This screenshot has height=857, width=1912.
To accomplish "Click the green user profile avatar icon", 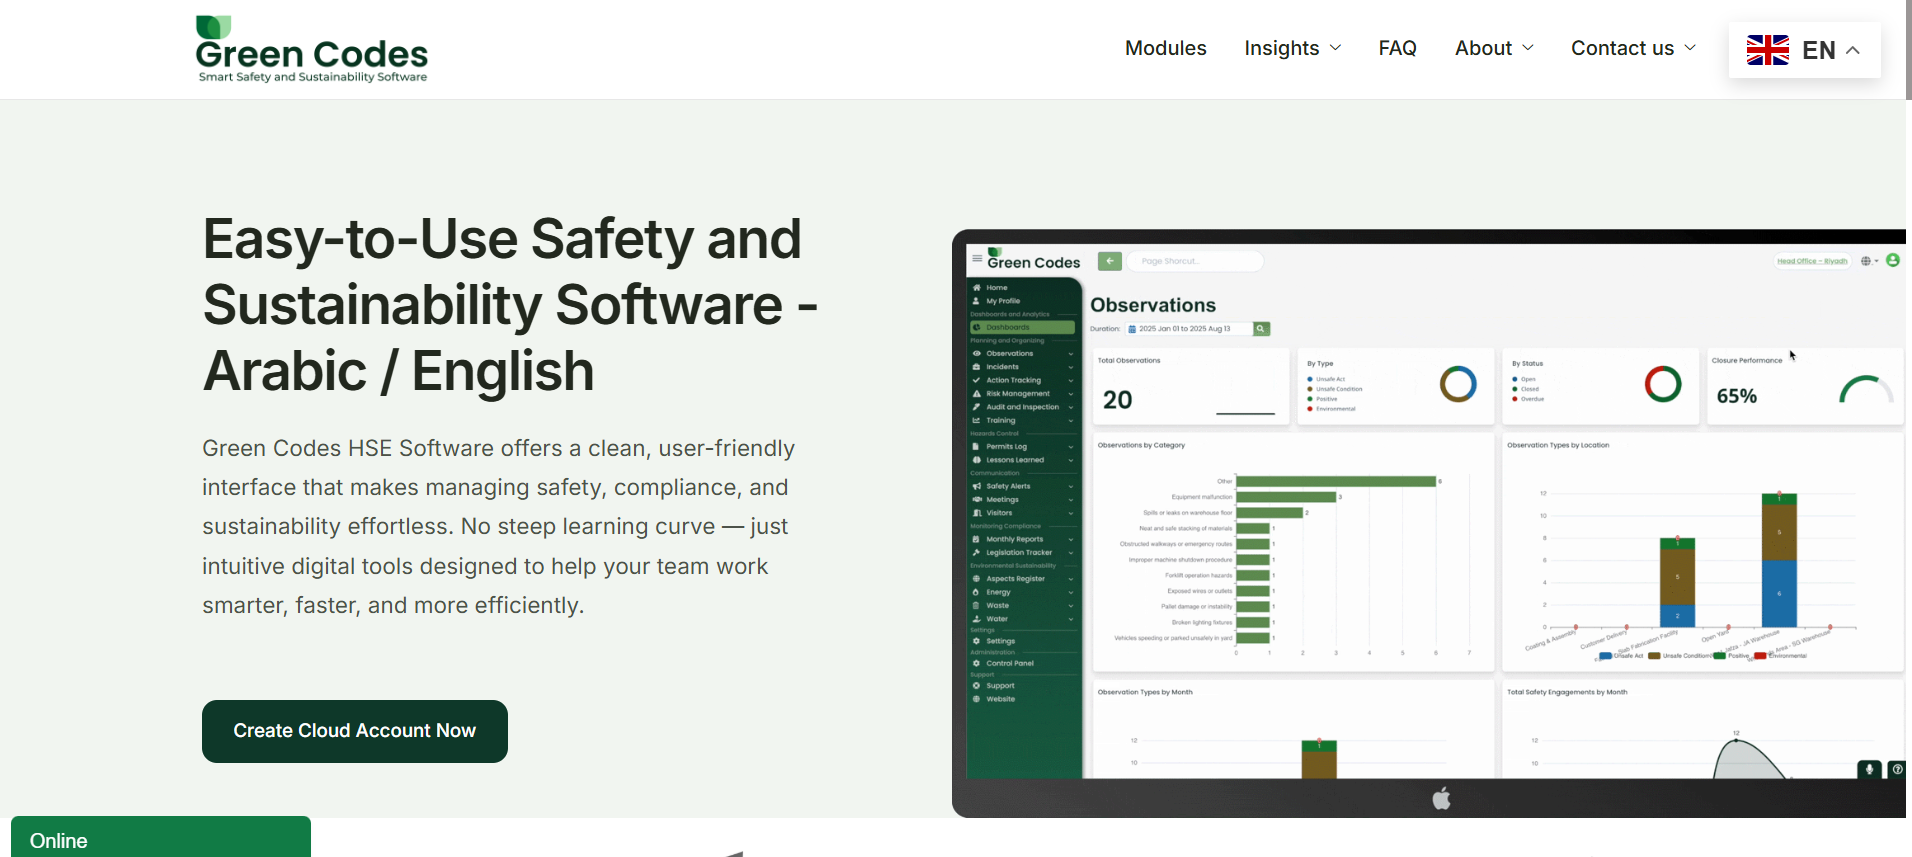I will 1892,260.
